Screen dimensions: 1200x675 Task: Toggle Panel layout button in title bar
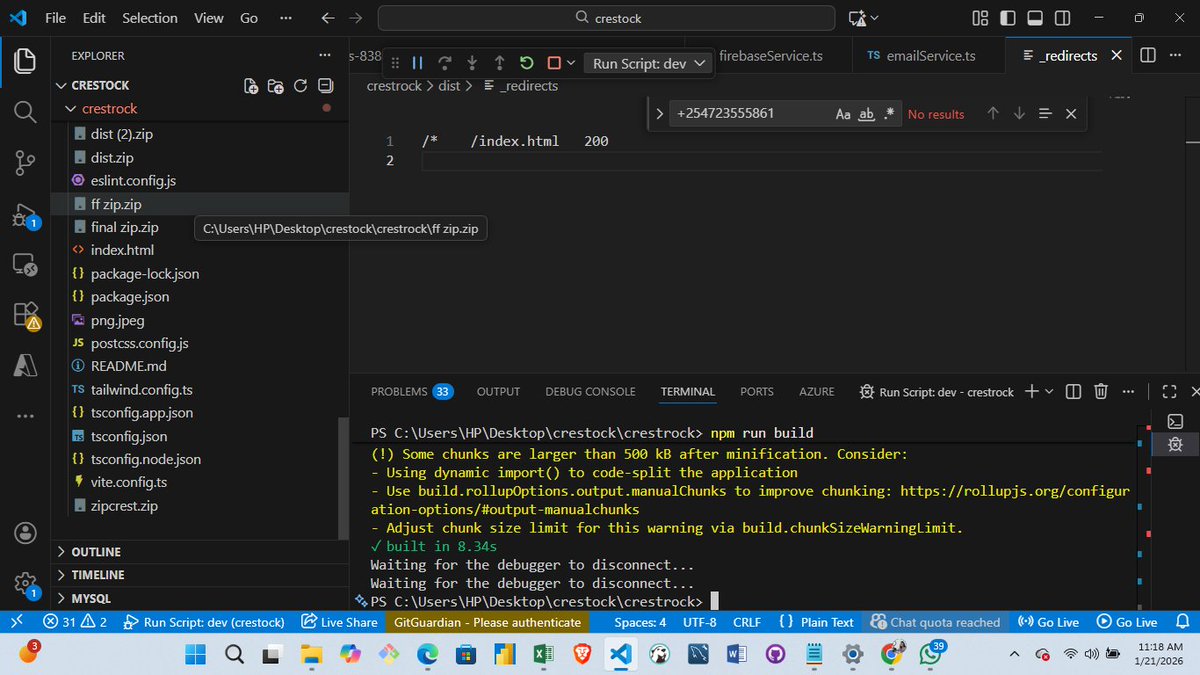tap(1035, 18)
